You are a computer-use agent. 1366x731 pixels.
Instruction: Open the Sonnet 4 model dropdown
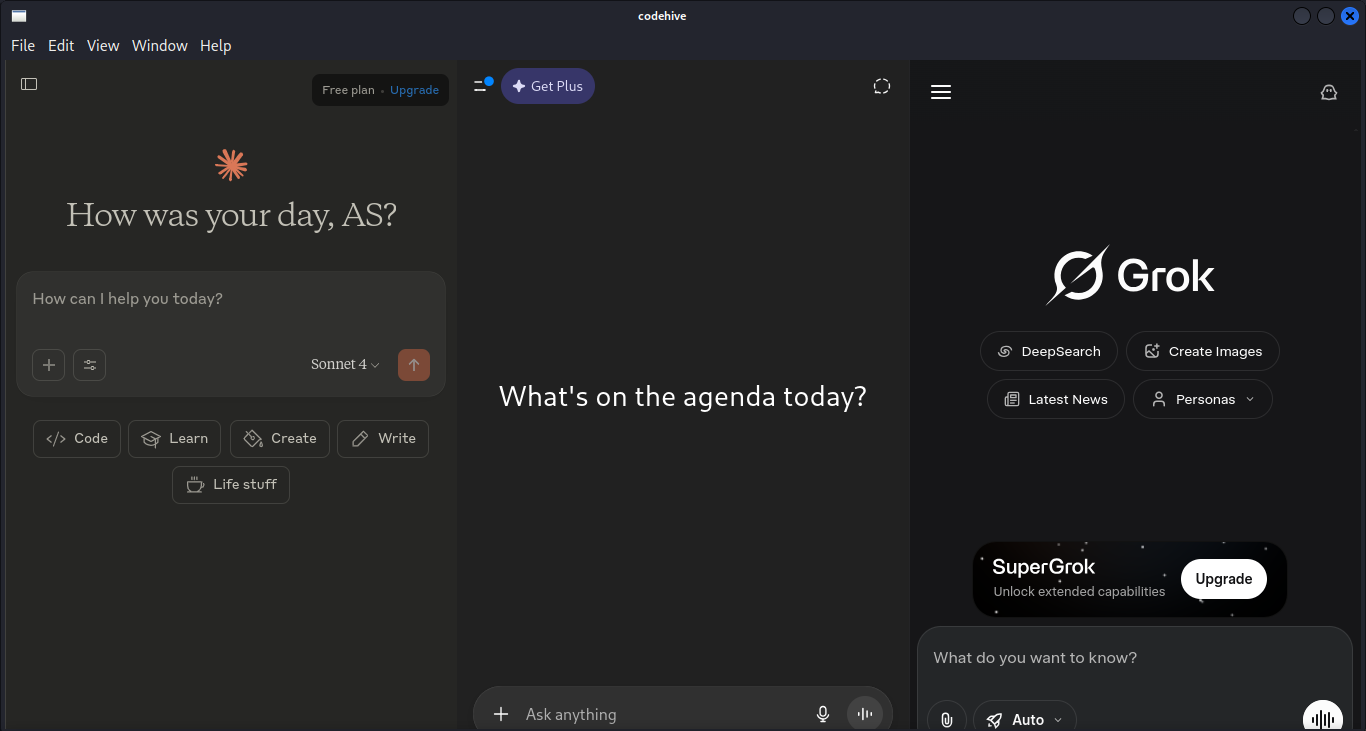[345, 365]
